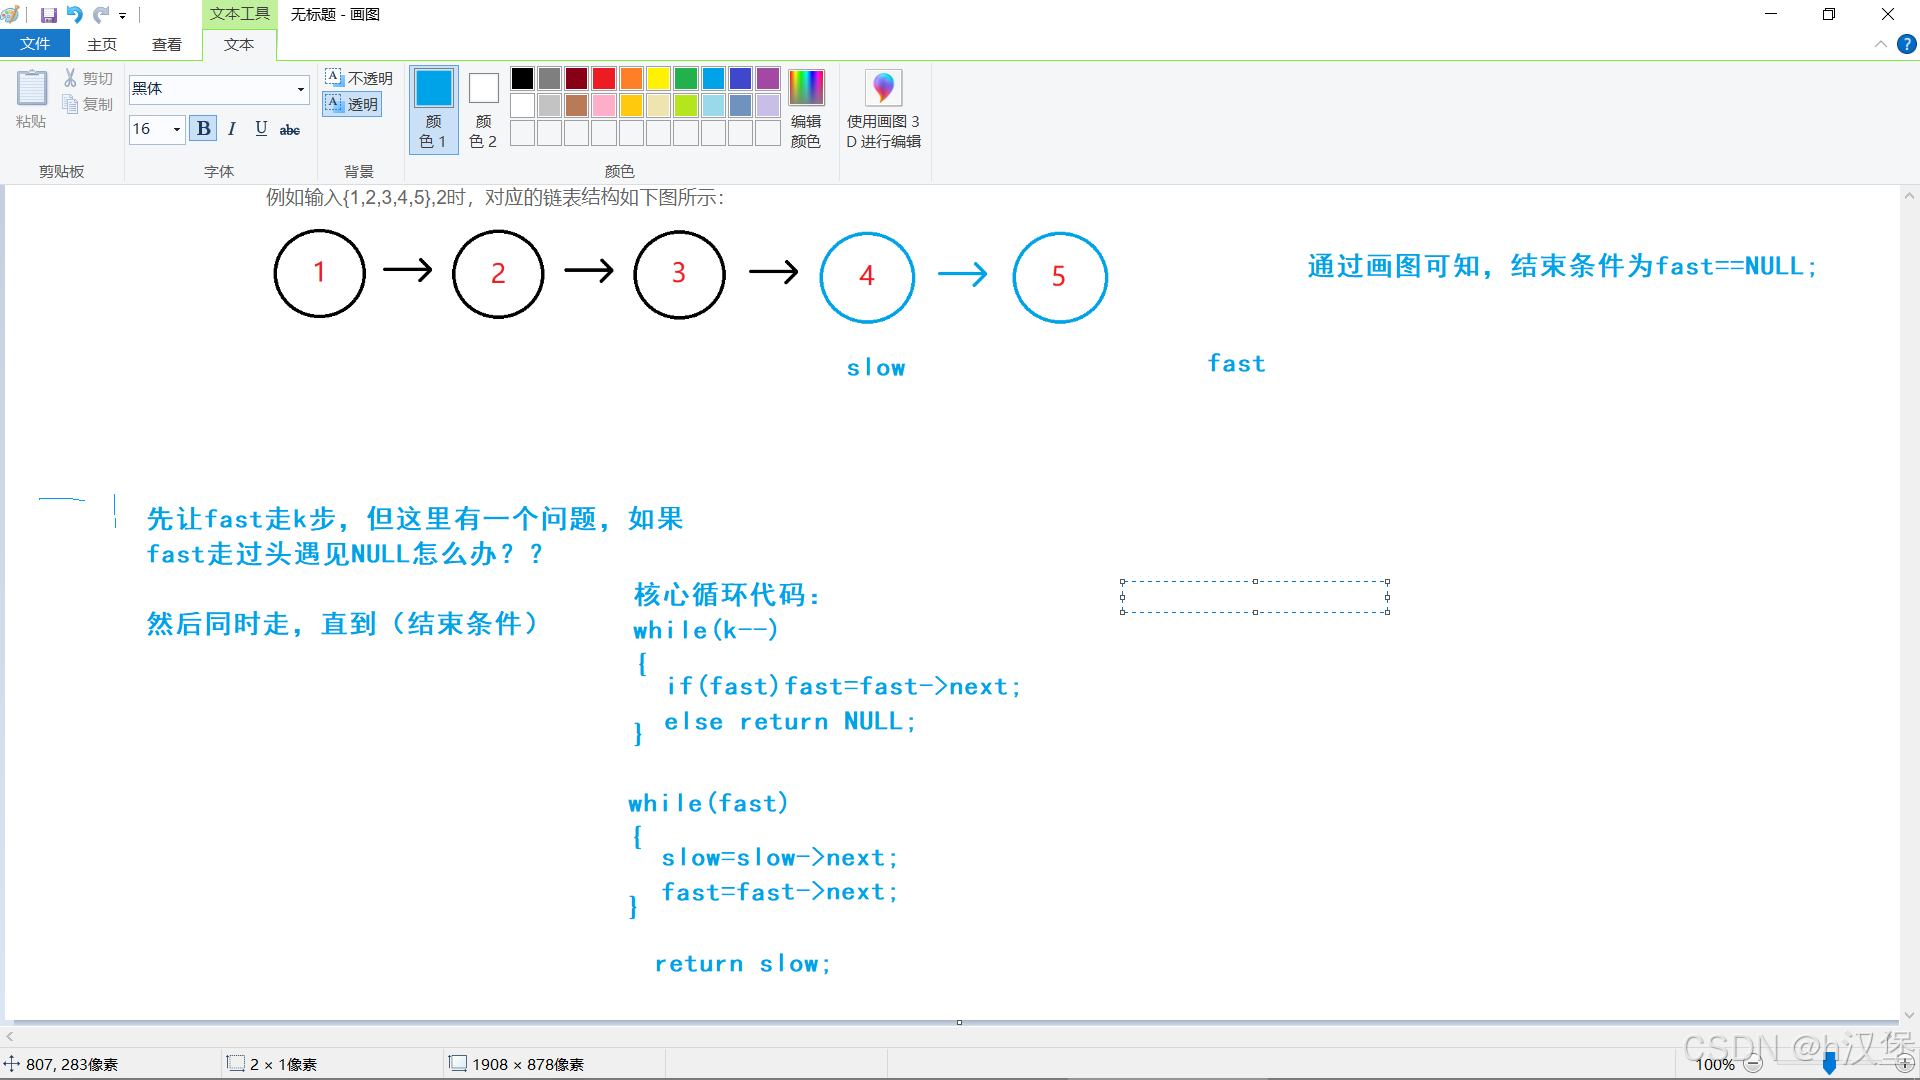Open the 文件 File menu
Viewport: 1920px width, 1080px height.
pyautogui.click(x=35, y=44)
